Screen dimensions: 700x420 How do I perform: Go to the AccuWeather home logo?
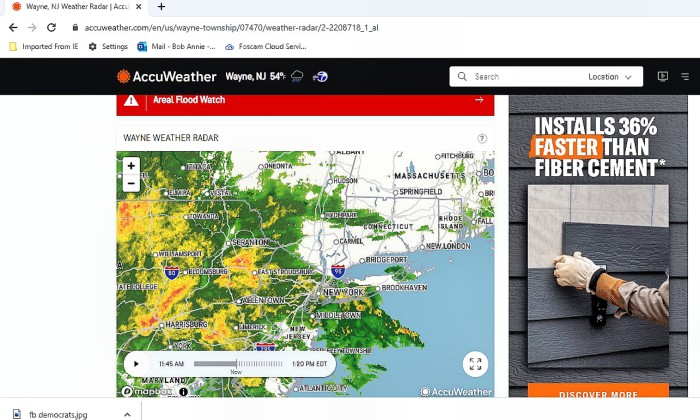coord(167,77)
